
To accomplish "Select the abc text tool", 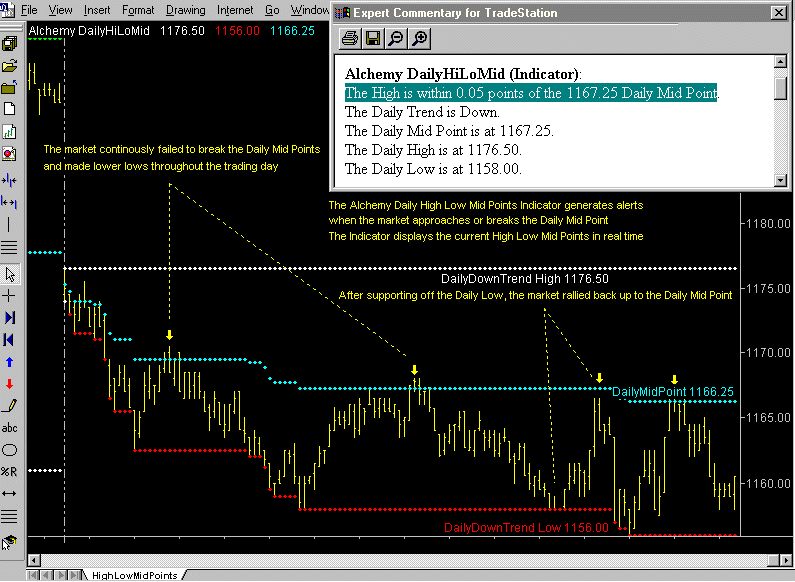I will click(x=9, y=428).
